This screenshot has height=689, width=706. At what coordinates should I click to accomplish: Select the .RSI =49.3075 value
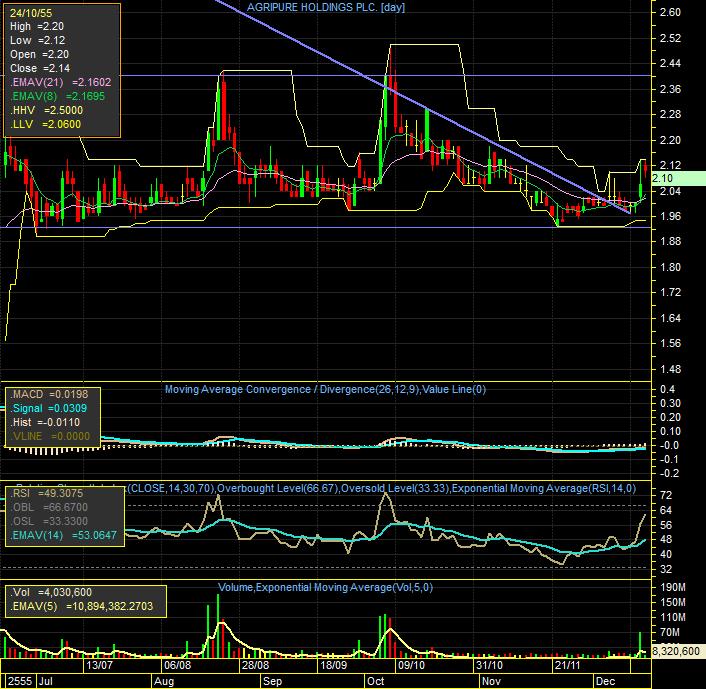[46, 493]
